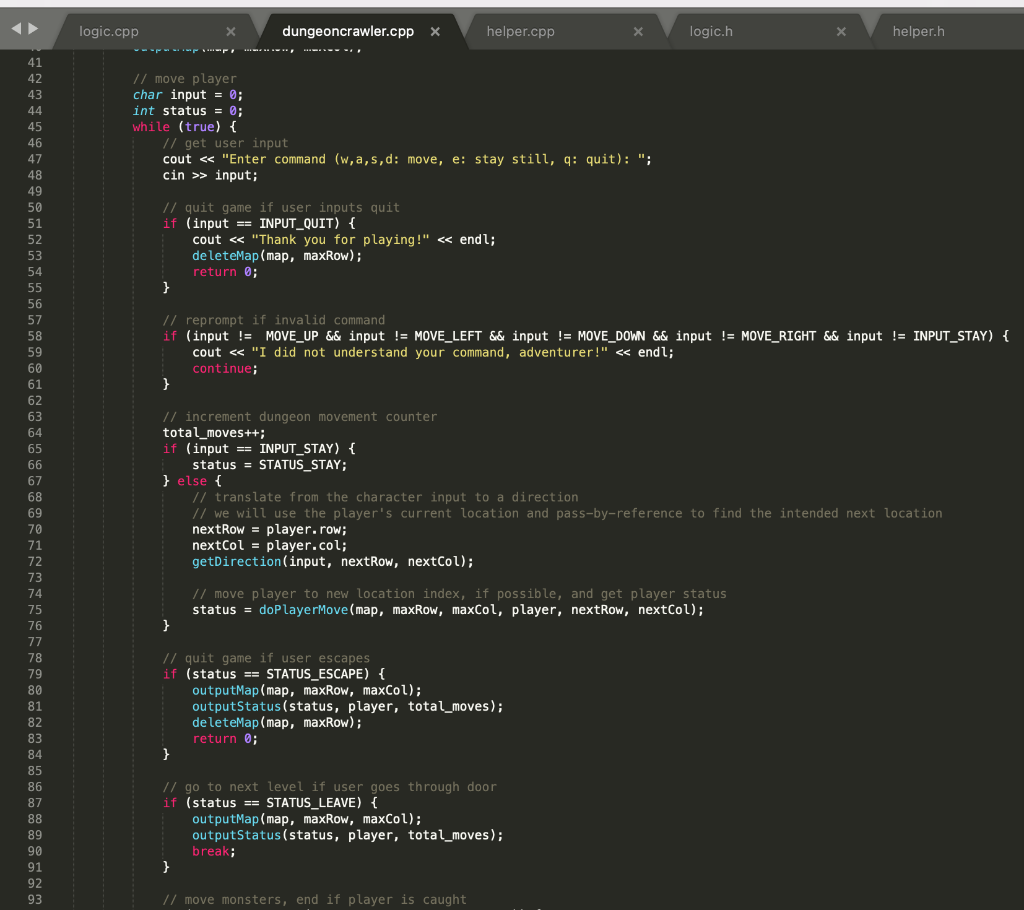The height and width of the screenshot is (910, 1024).
Task: Switch to the logic.cpp tab
Action: point(109,32)
